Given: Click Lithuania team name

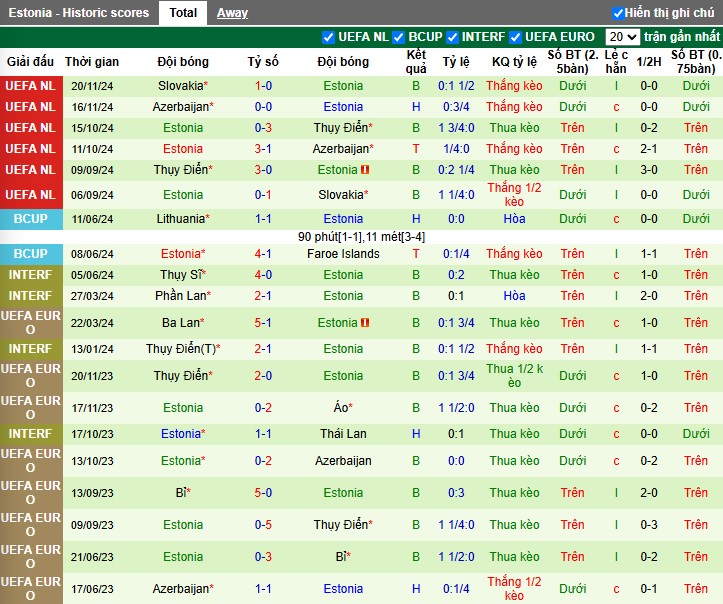Looking at the screenshot, I should [183, 219].
